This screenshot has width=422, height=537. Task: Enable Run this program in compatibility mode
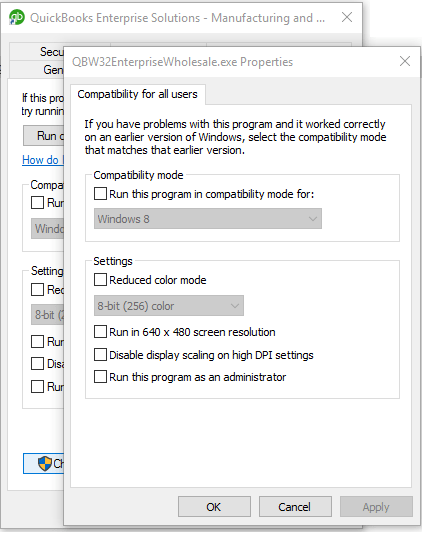click(100, 193)
